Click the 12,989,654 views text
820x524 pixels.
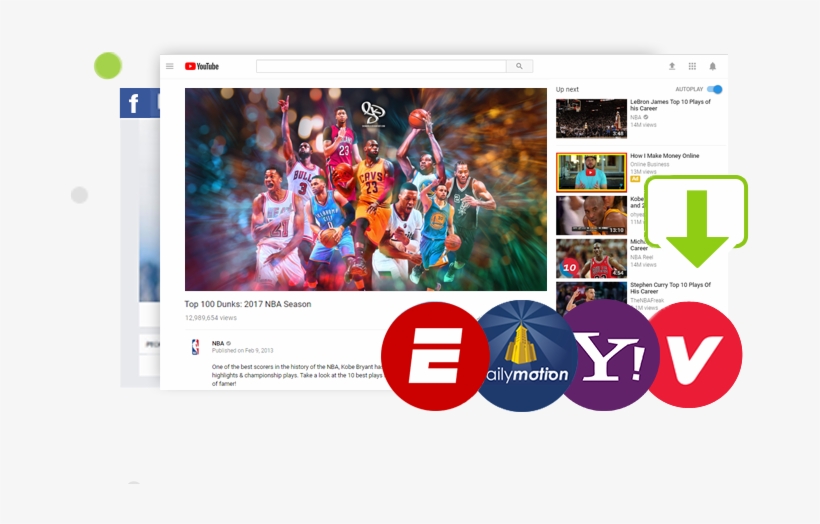click(x=211, y=318)
